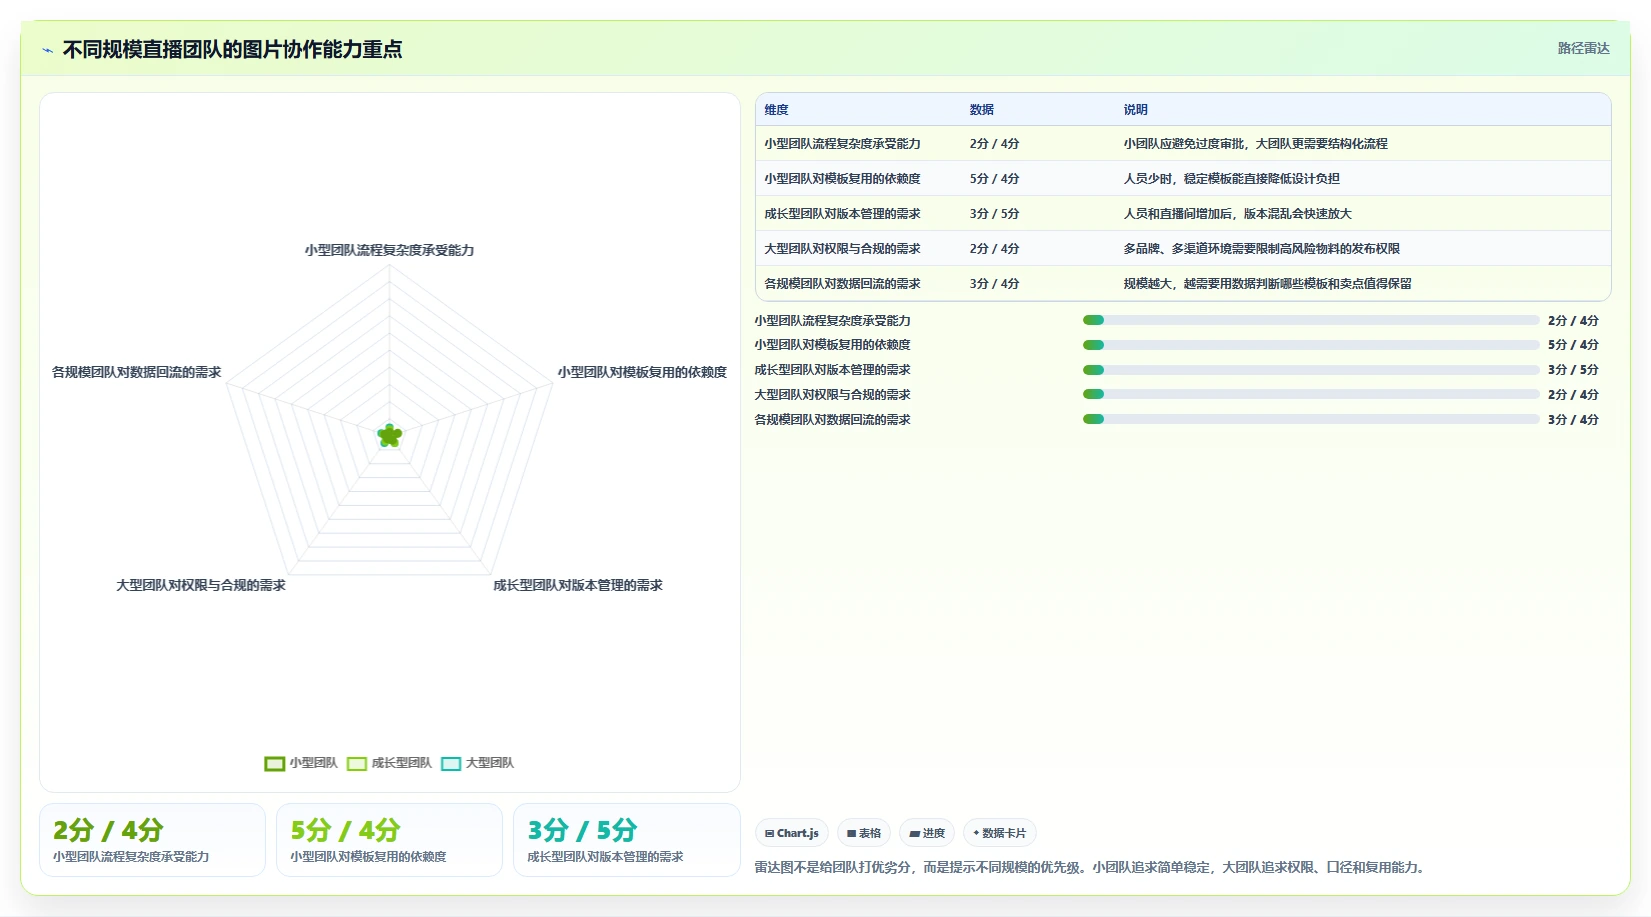This screenshot has height=917, width=1651.
Task: Click progress list label 小型团队流程复杂度承受能力
Action: 832,321
